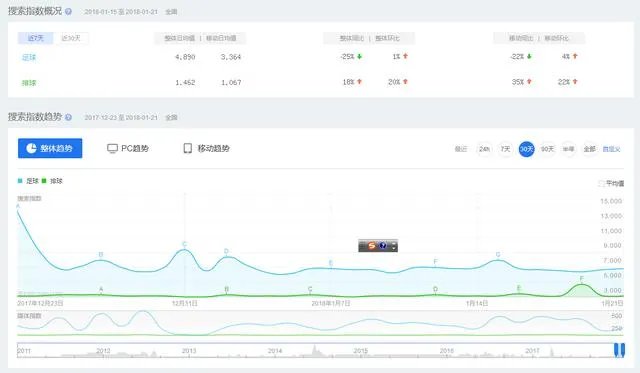This screenshot has width=640, height=373.
Task: Click green down arrow beside -22%
Action: (x=529, y=56)
